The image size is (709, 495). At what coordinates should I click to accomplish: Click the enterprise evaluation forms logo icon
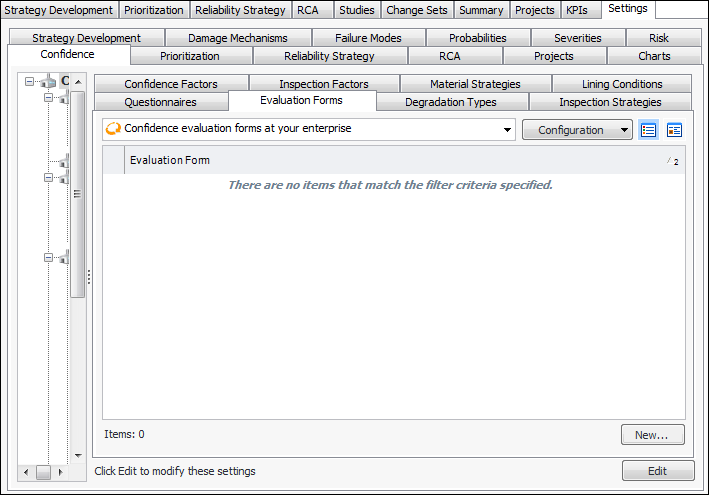point(113,129)
